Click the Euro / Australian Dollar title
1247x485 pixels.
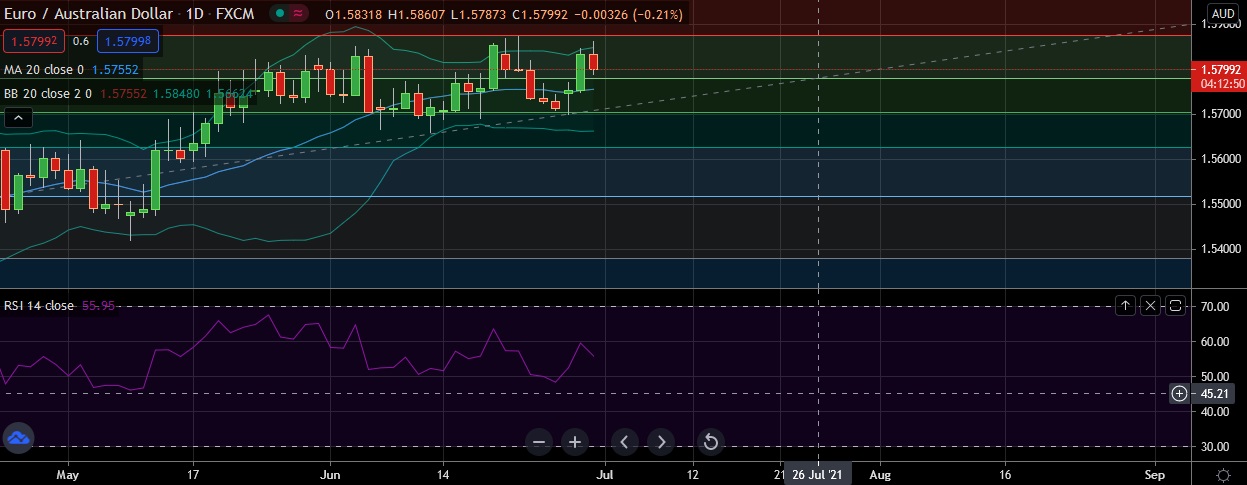click(x=86, y=15)
